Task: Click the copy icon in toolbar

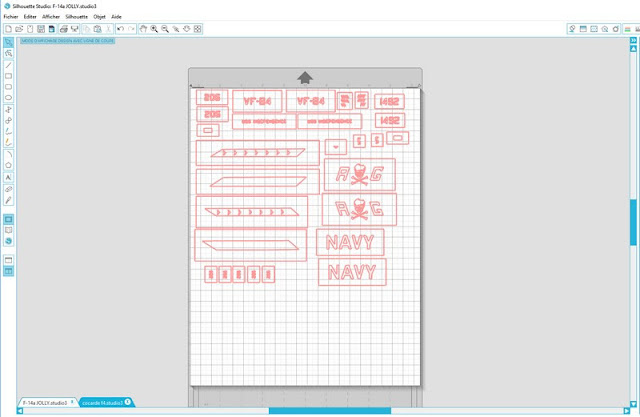Action: point(87,29)
